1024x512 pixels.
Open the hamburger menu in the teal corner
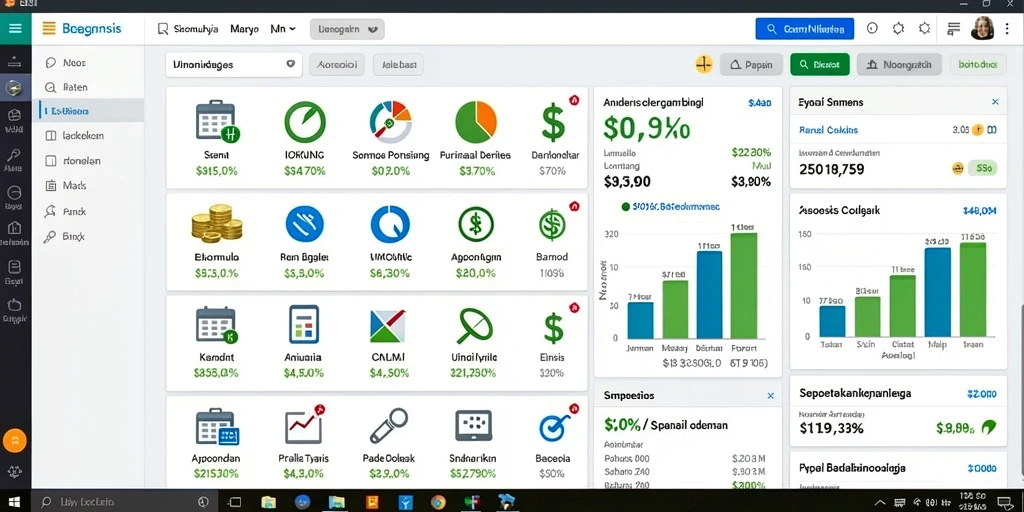click(x=15, y=29)
